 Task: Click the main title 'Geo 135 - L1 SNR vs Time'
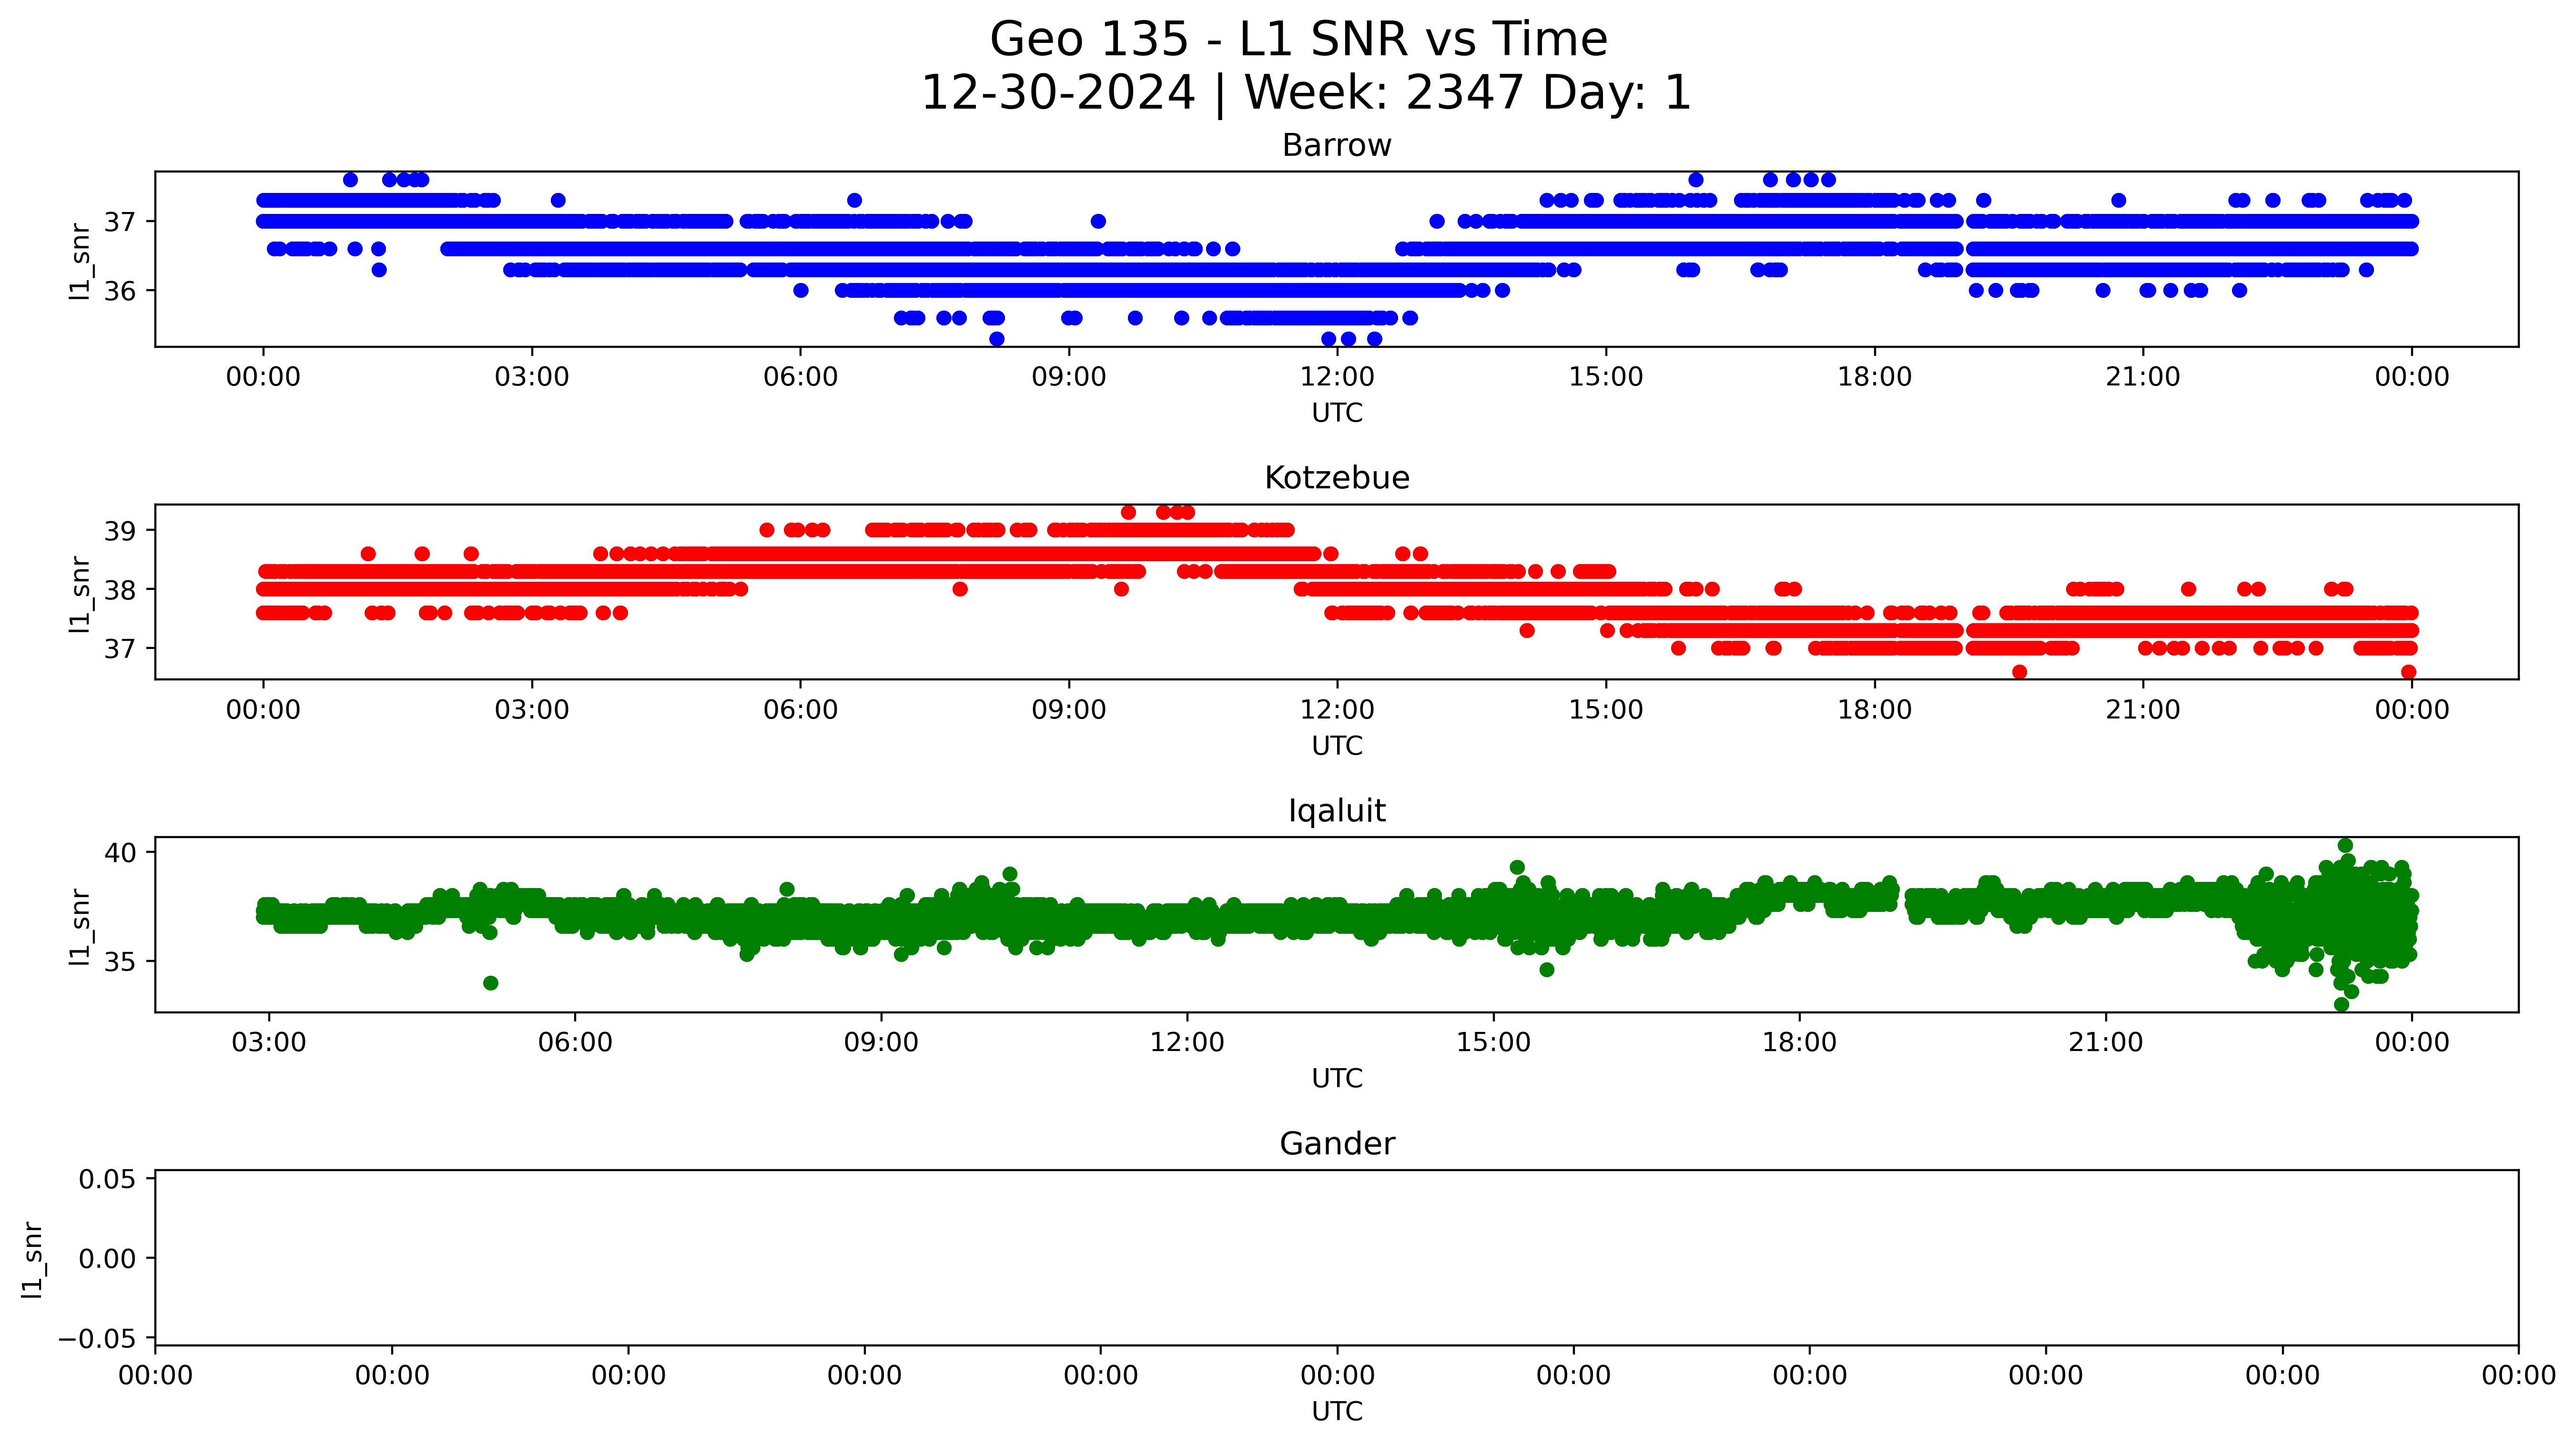point(1298,40)
